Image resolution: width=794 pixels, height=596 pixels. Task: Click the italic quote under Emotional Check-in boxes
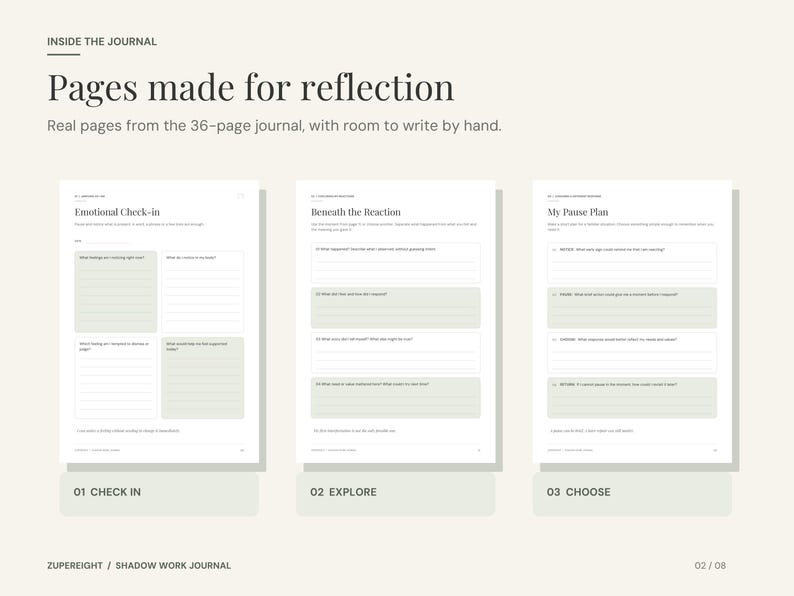pyautogui.click(x=128, y=431)
